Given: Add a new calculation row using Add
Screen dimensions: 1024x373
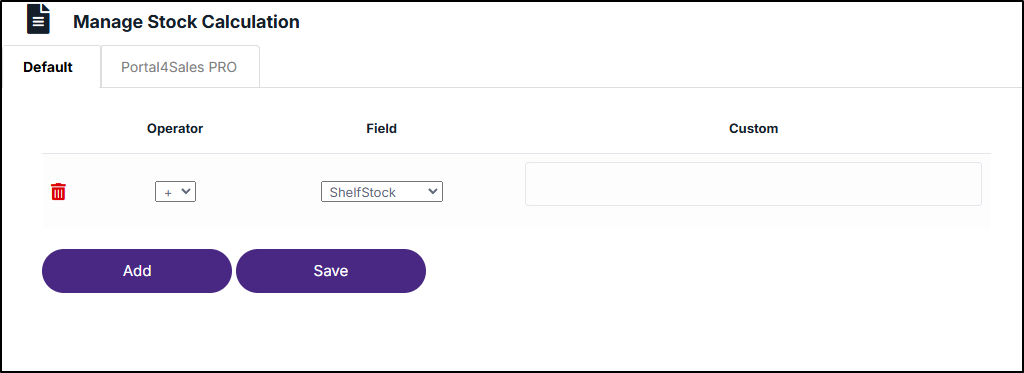Looking at the screenshot, I should (136, 270).
